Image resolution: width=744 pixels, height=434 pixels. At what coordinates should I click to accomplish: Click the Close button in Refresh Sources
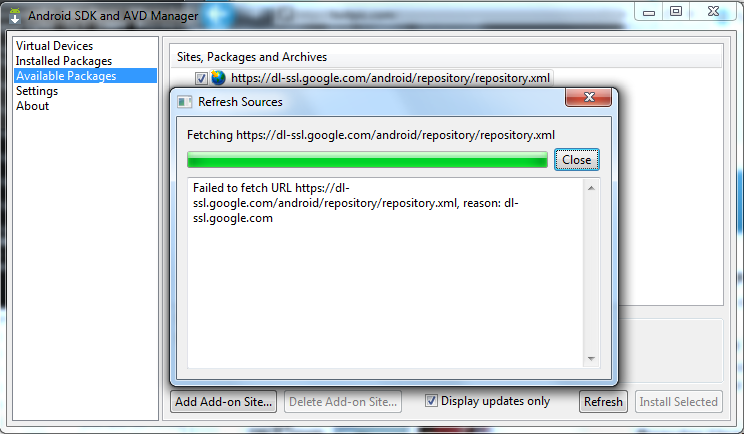click(x=577, y=160)
